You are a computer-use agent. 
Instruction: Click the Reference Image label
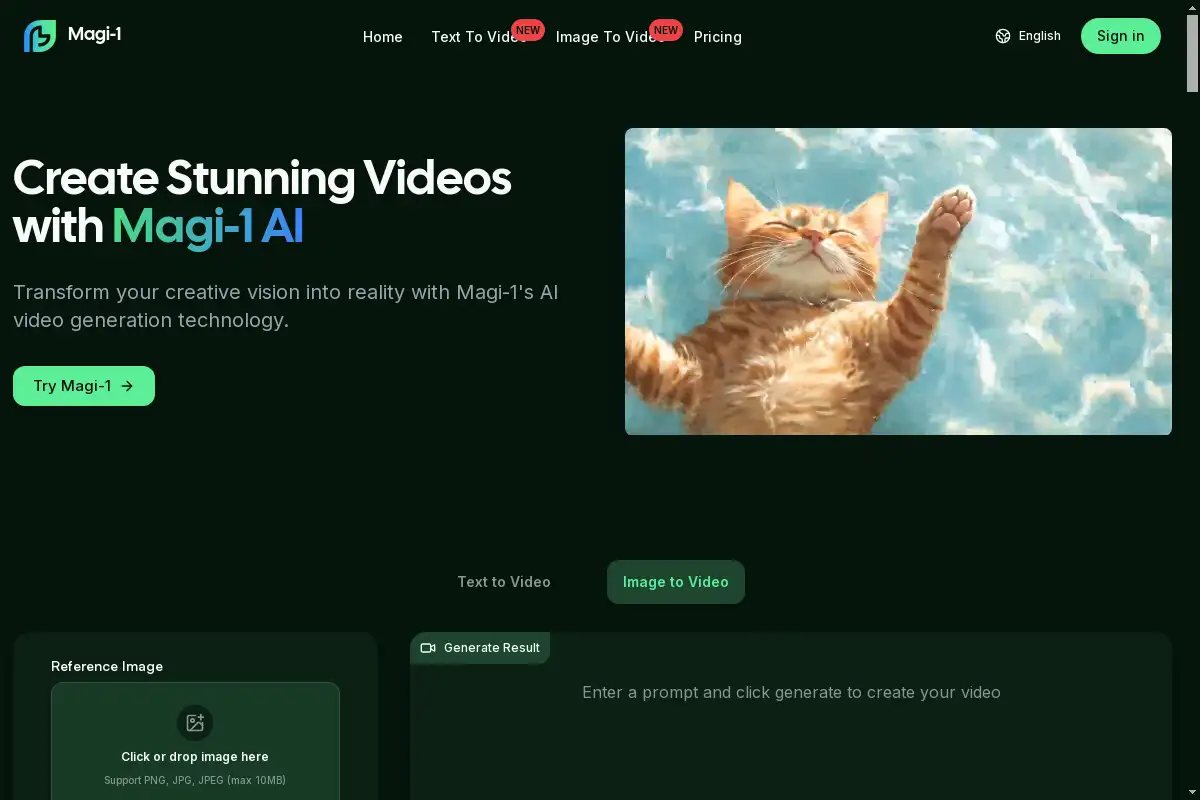pyautogui.click(x=107, y=666)
